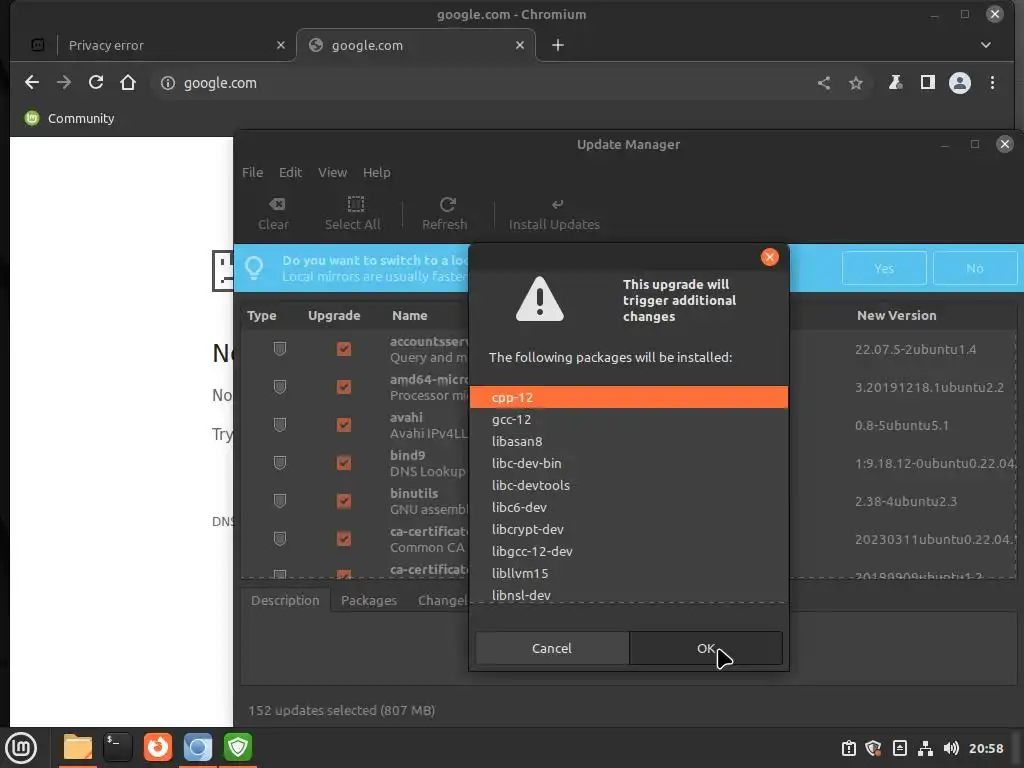Select libgcc-12-dev in the package list
This screenshot has height=768, width=1024.
pos(629,551)
